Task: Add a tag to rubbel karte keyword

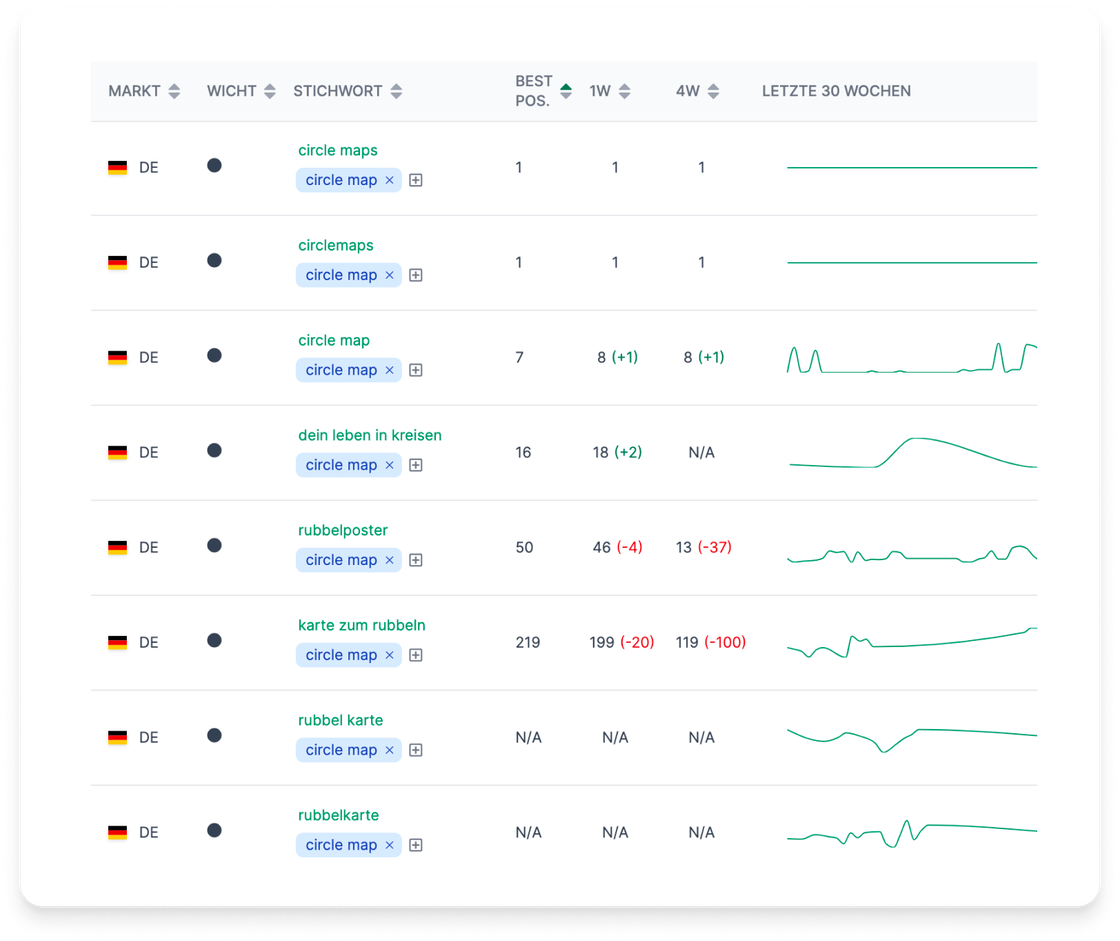Action: coord(416,750)
